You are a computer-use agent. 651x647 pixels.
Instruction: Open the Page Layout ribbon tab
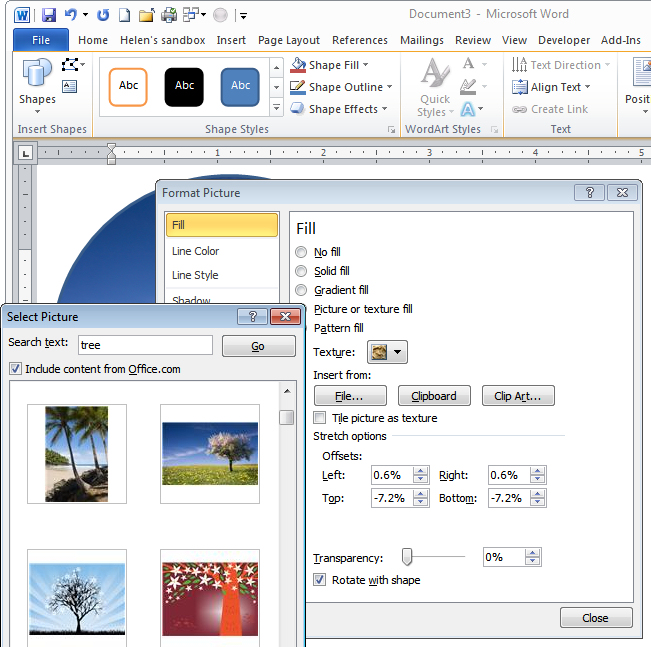(289, 40)
